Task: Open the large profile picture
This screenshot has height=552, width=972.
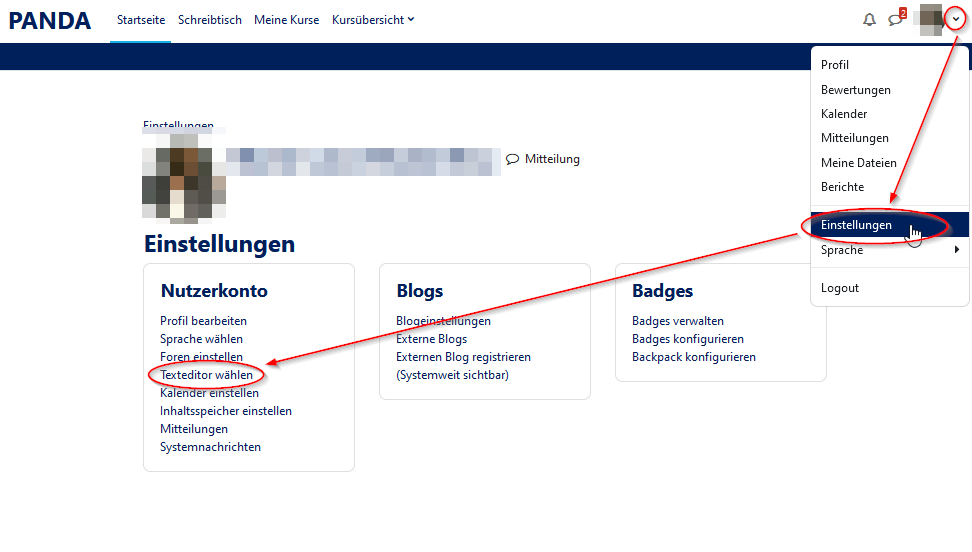Action: [x=183, y=178]
